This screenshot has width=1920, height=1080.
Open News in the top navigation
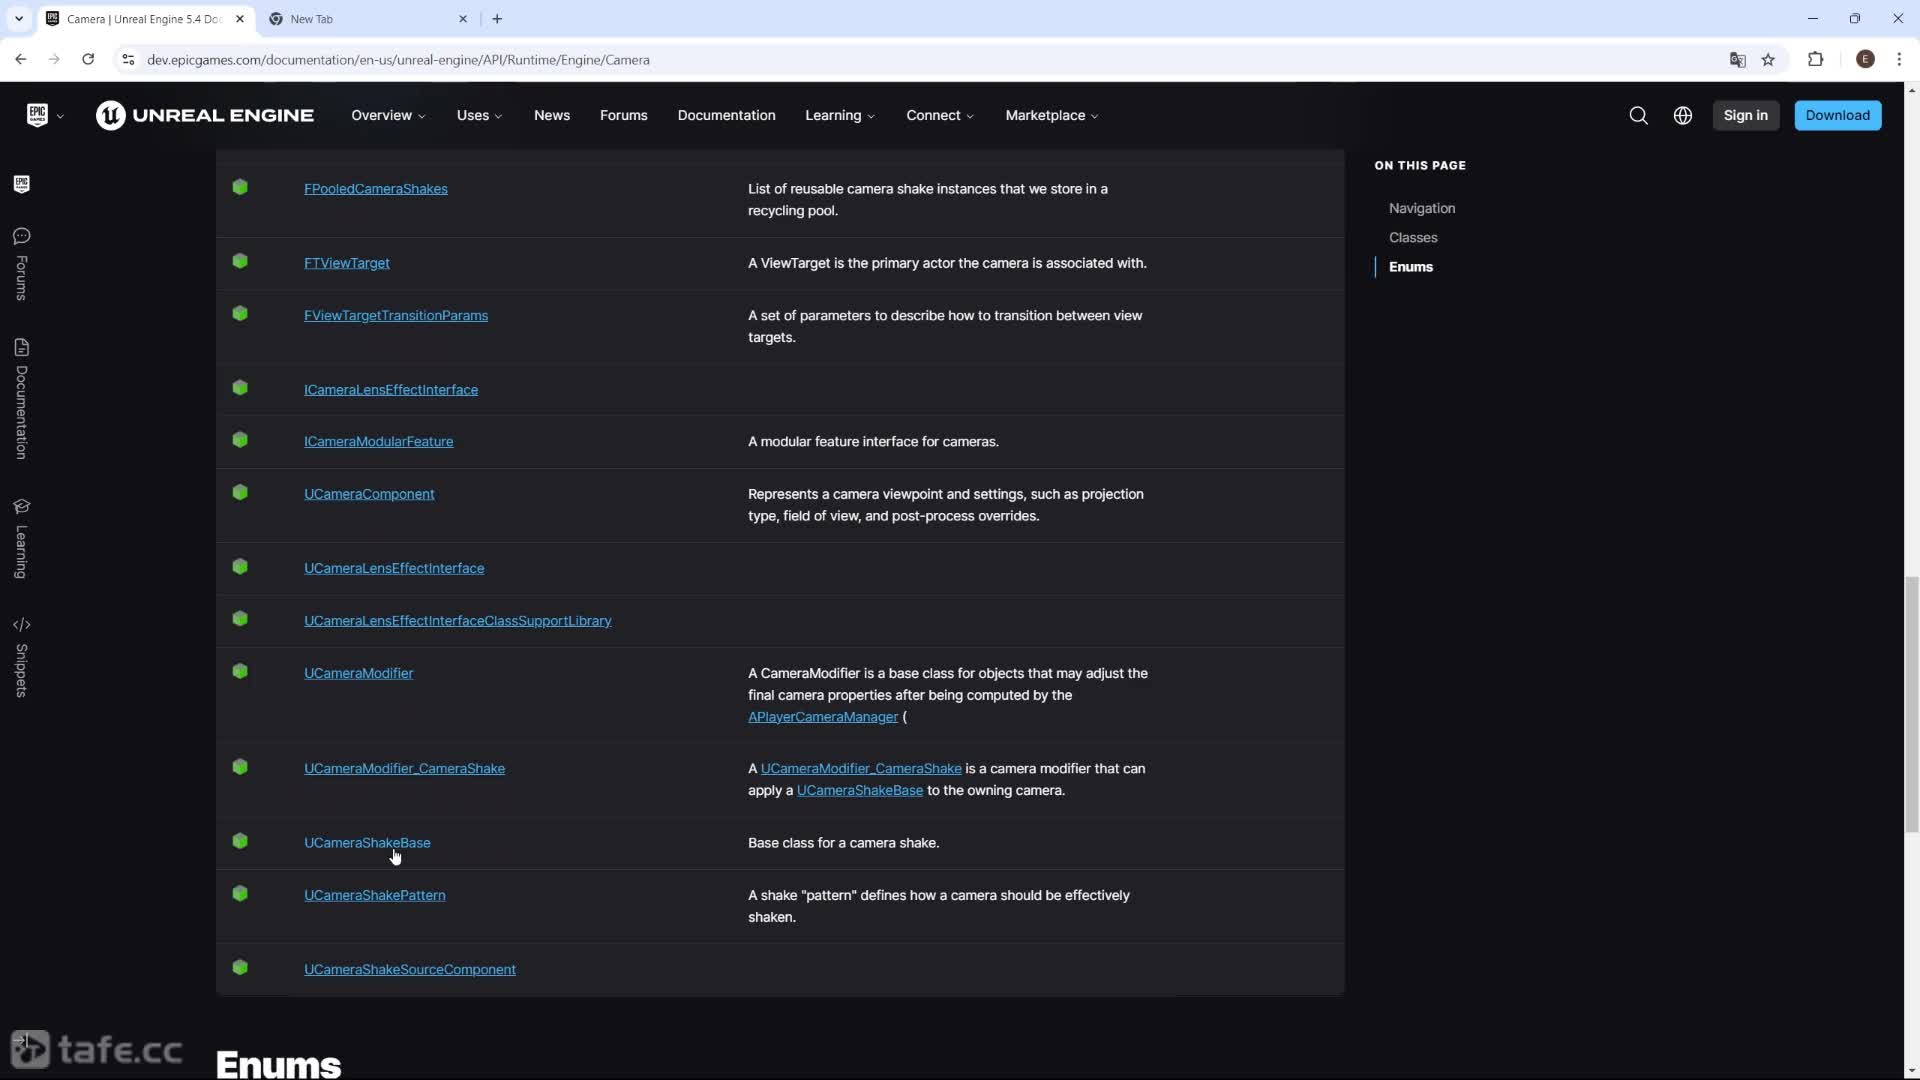552,115
